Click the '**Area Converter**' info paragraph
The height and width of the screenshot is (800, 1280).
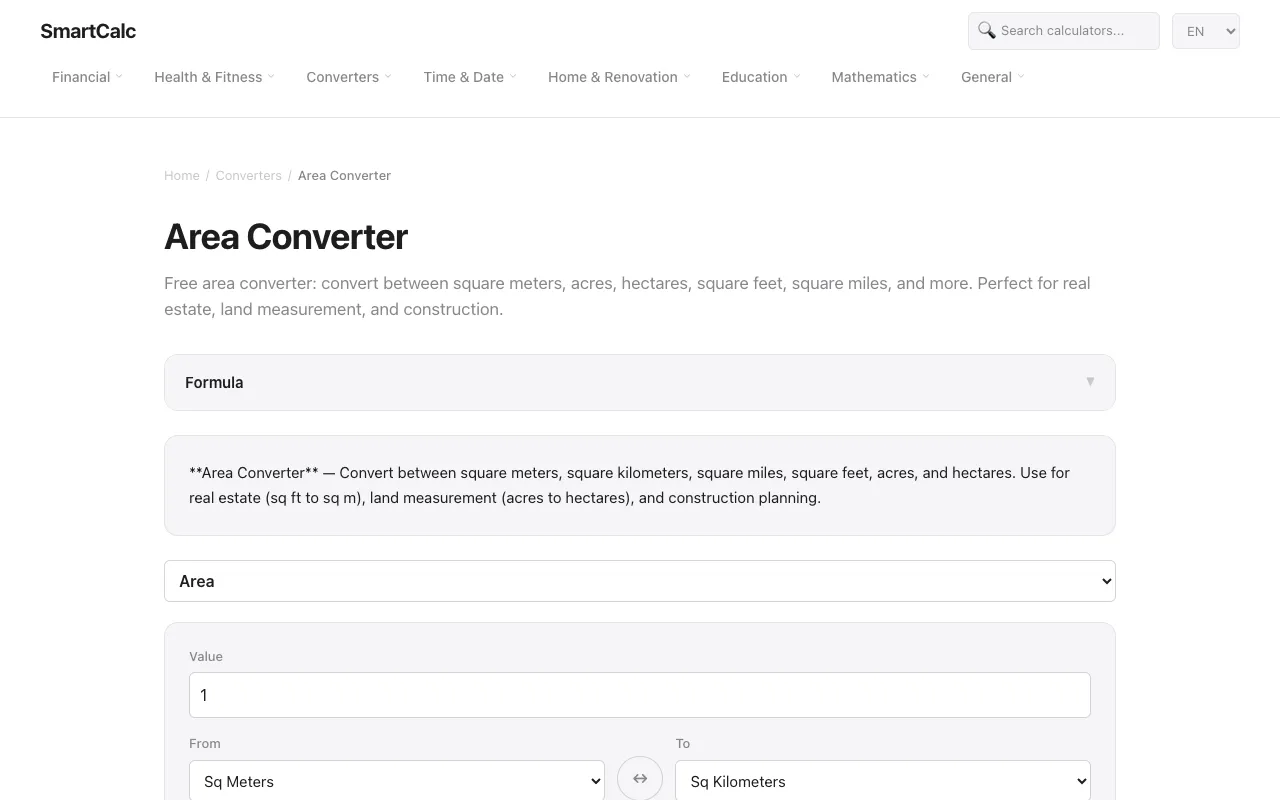click(630, 485)
